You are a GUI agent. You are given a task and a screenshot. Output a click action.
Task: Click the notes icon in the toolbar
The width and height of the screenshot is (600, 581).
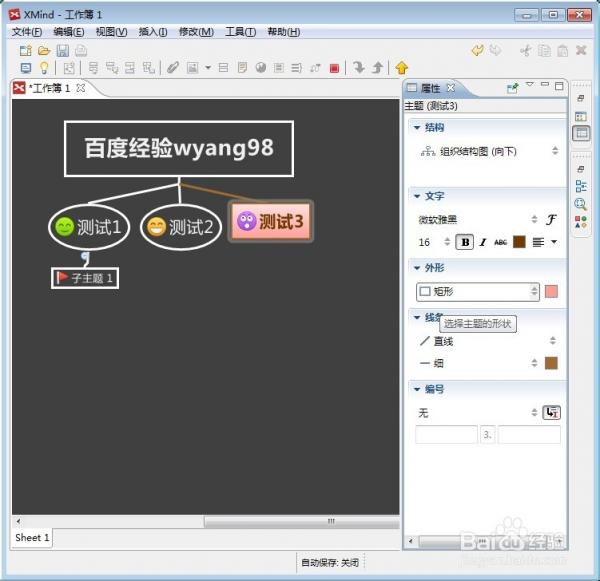242,68
